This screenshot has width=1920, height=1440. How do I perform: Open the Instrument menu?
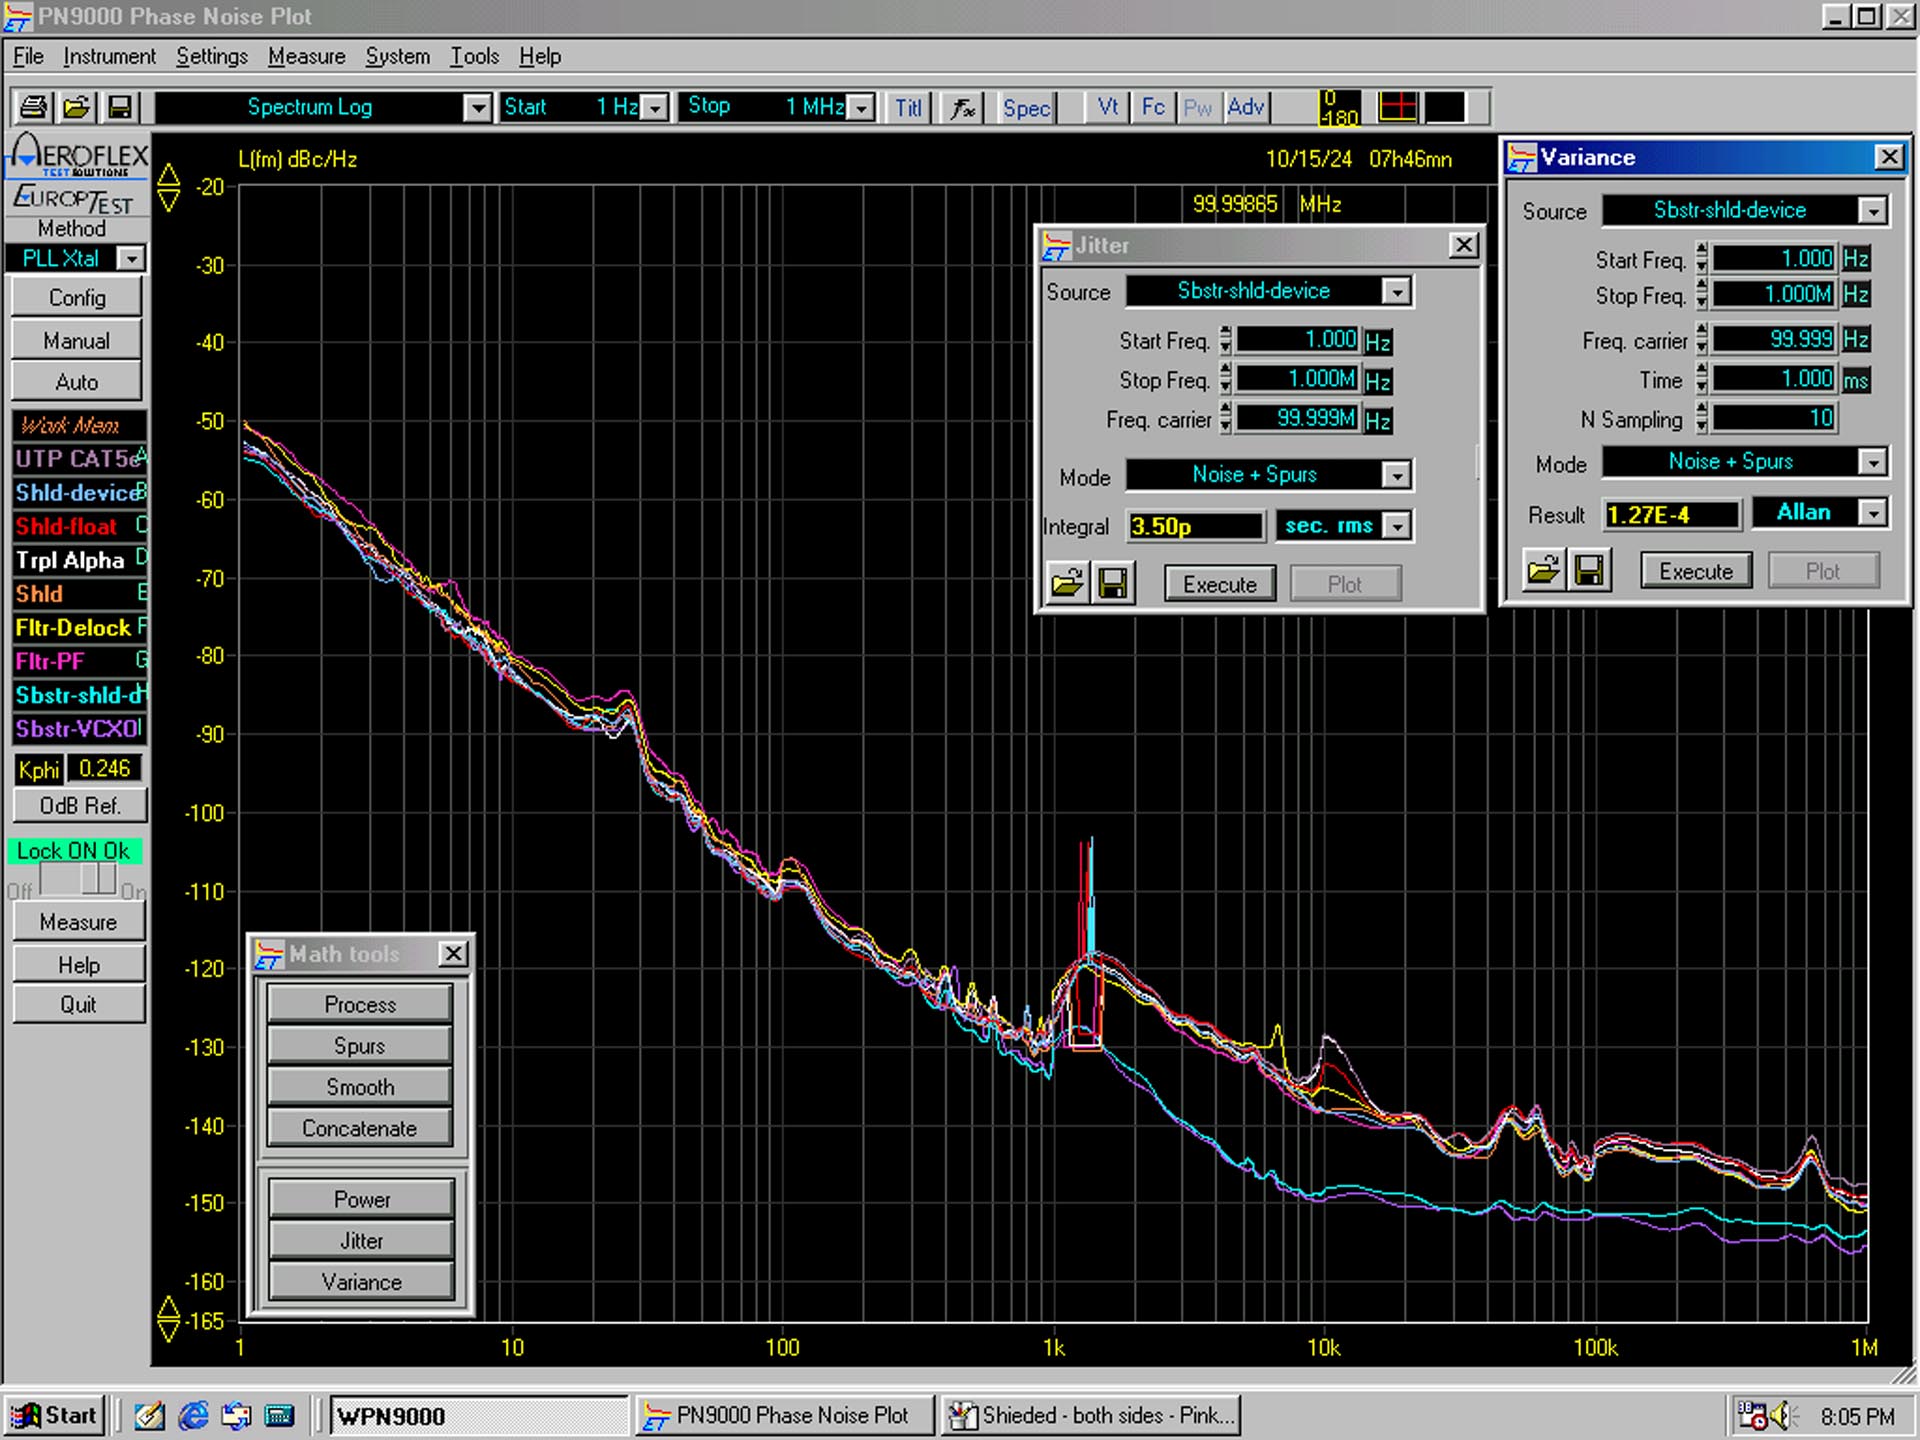[109, 57]
